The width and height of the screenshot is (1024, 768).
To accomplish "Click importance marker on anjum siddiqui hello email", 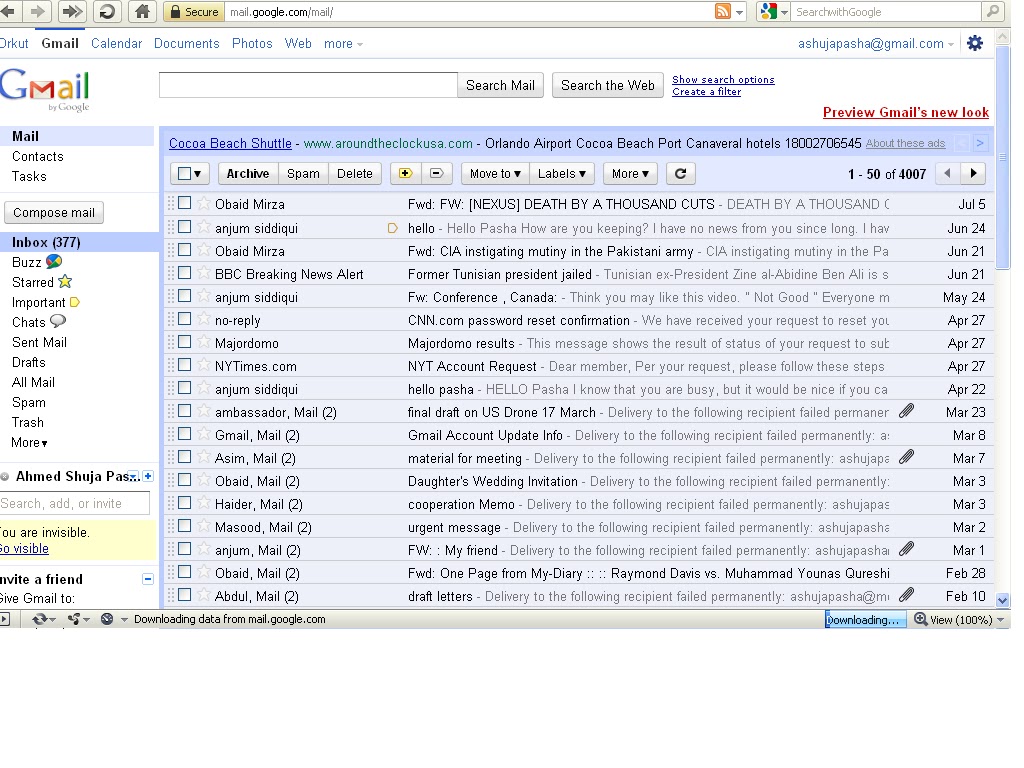I will [392, 228].
